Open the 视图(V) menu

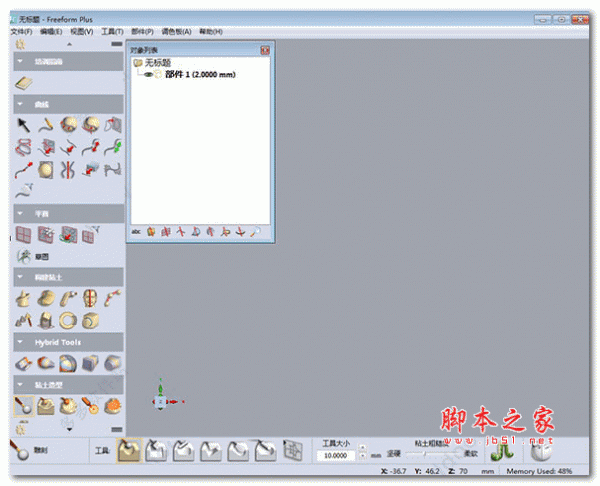click(x=82, y=32)
